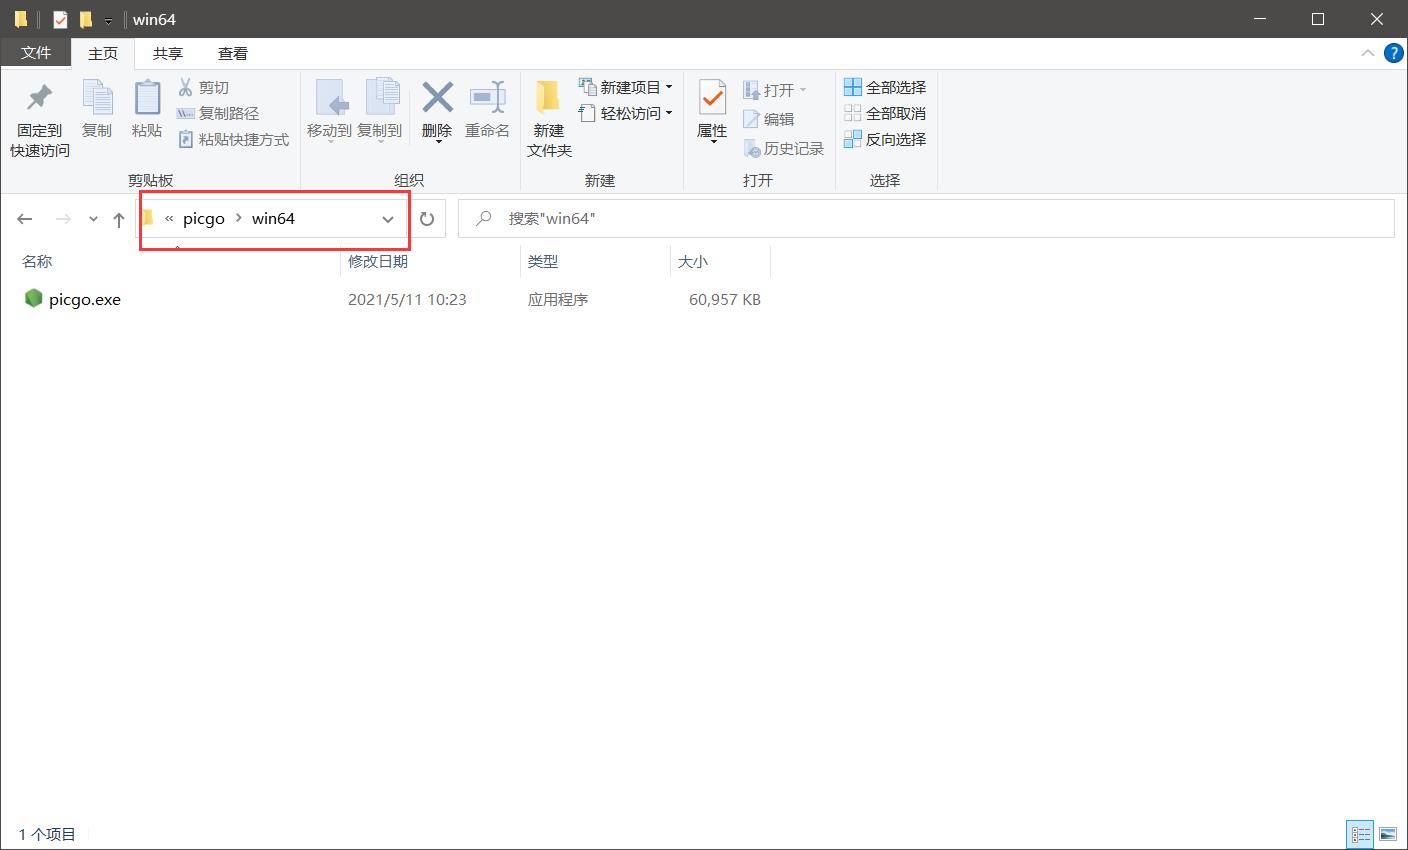Click the 2021/5/11 10:23 date cell

tap(407, 299)
